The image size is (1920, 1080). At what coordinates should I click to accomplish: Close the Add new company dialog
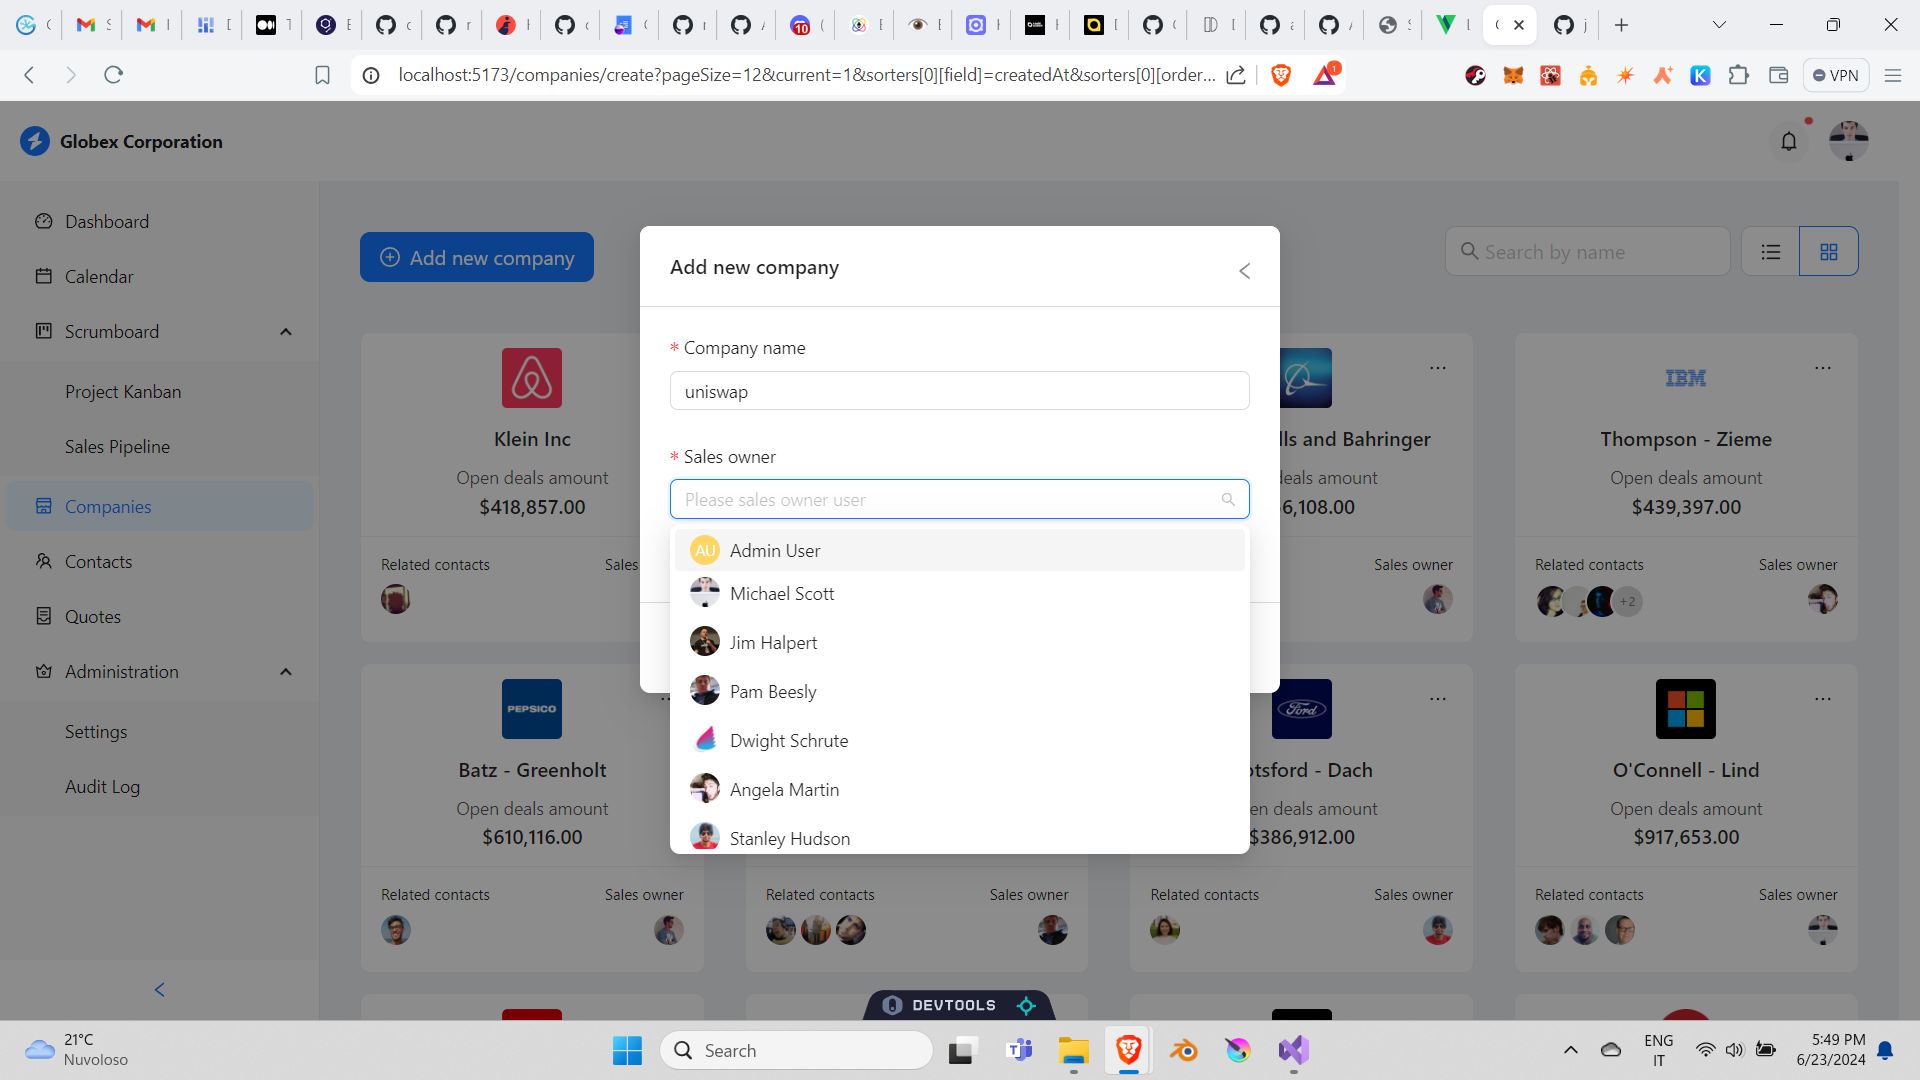(1242, 270)
